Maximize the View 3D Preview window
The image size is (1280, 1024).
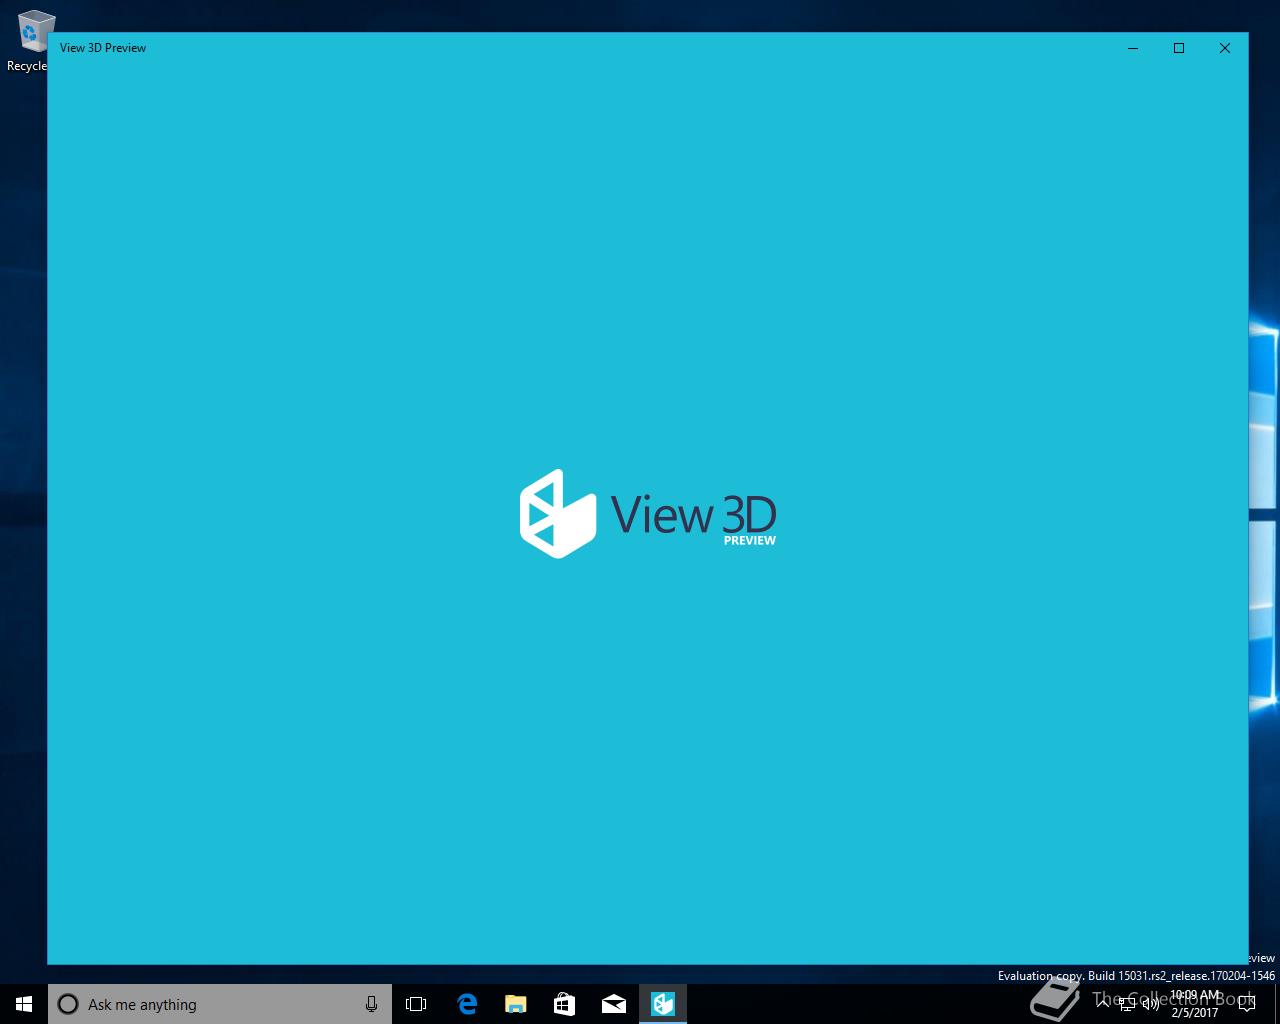pos(1179,48)
